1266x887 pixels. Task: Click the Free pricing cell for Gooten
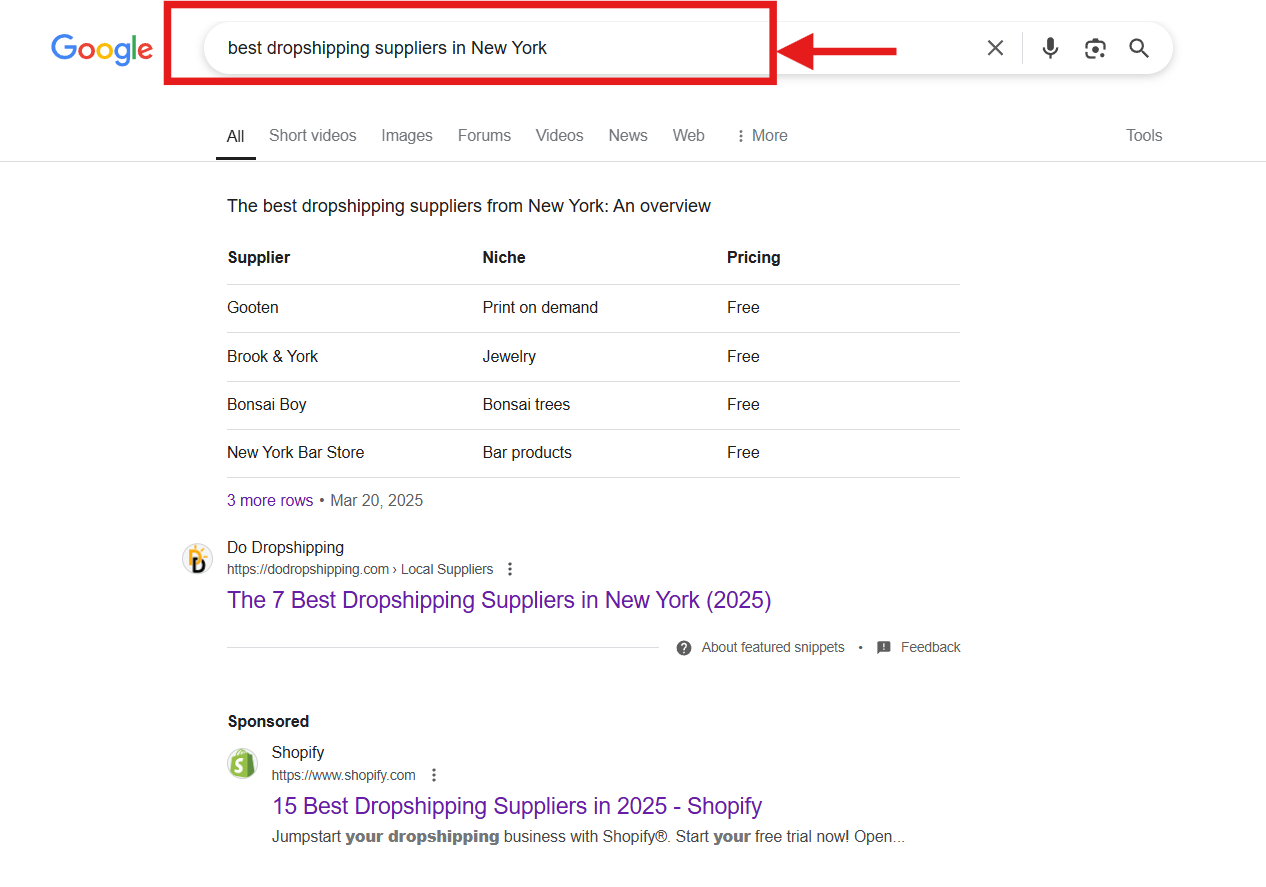point(743,307)
